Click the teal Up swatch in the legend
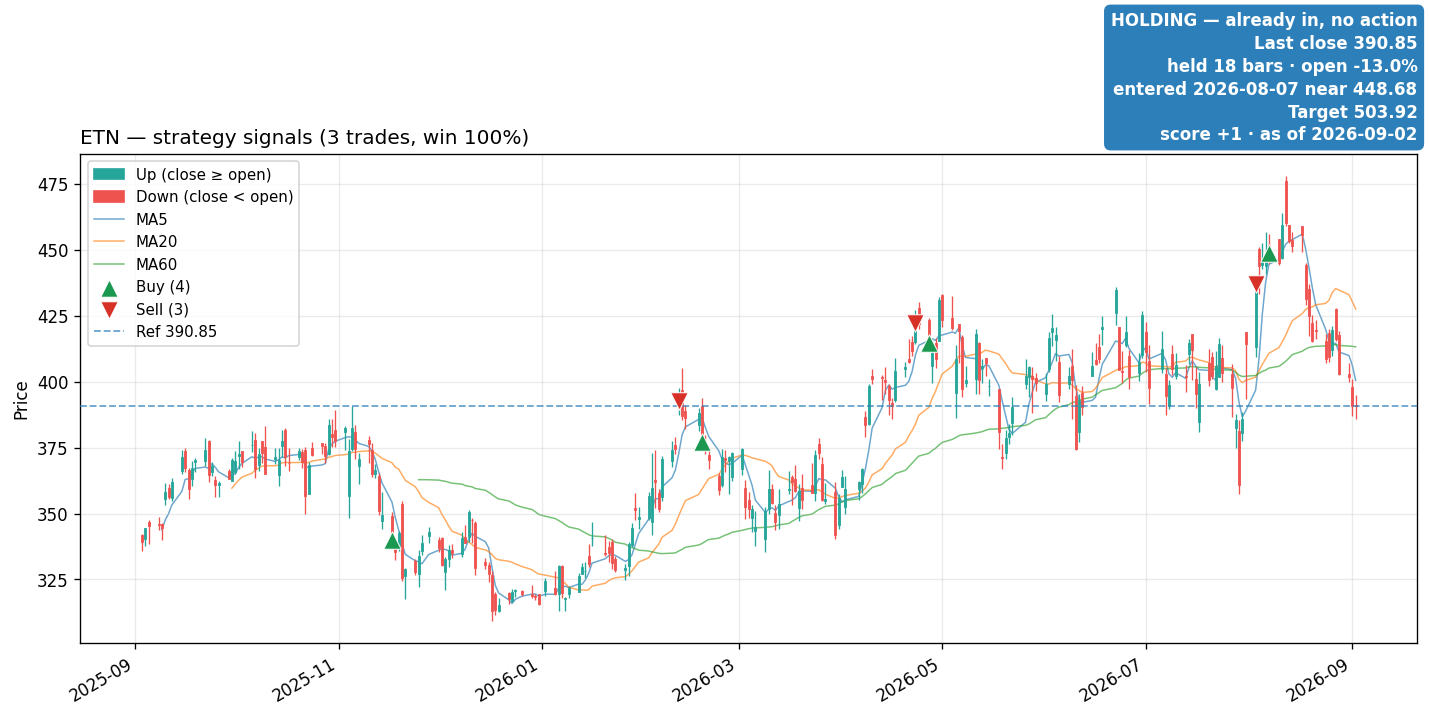1429x717 pixels. click(x=109, y=174)
